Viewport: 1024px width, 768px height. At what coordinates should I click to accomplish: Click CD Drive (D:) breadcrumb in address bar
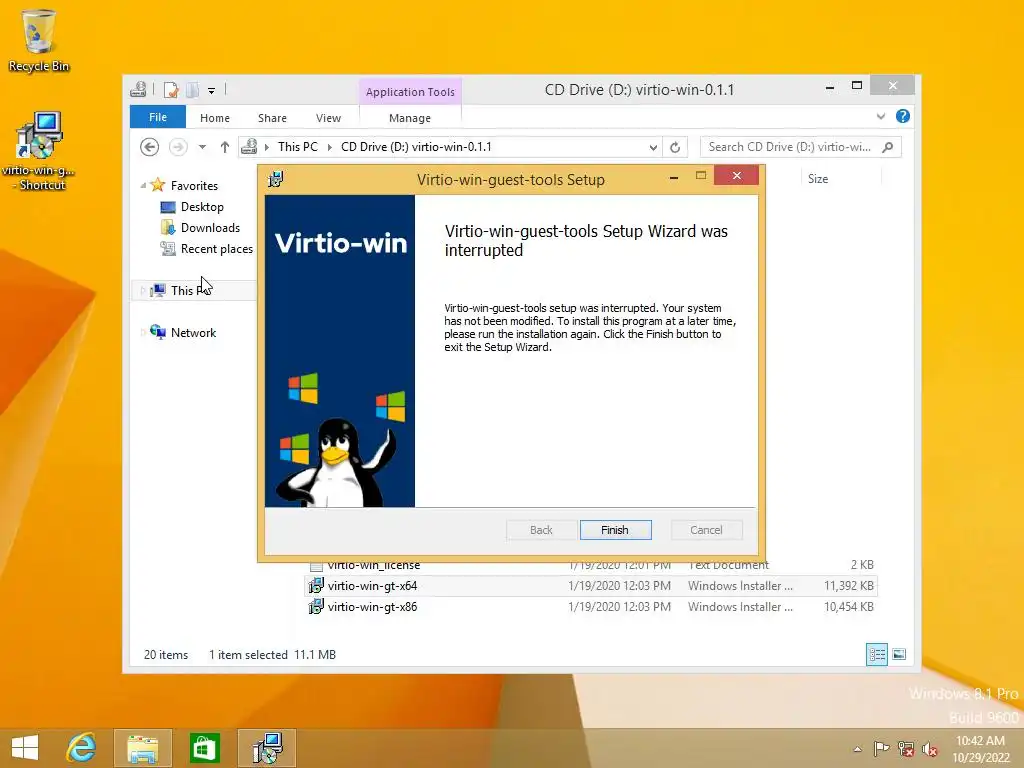[416, 147]
